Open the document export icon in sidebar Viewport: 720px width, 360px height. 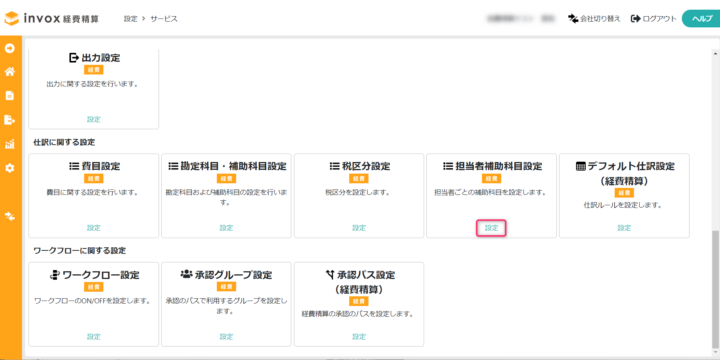click(10, 120)
